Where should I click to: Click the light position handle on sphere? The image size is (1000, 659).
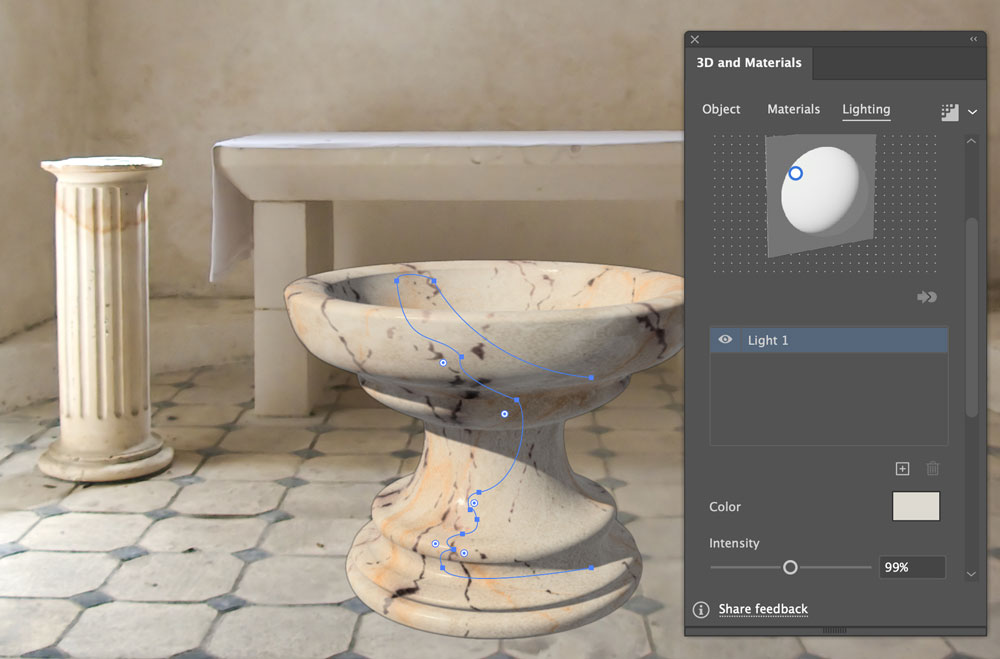point(795,173)
